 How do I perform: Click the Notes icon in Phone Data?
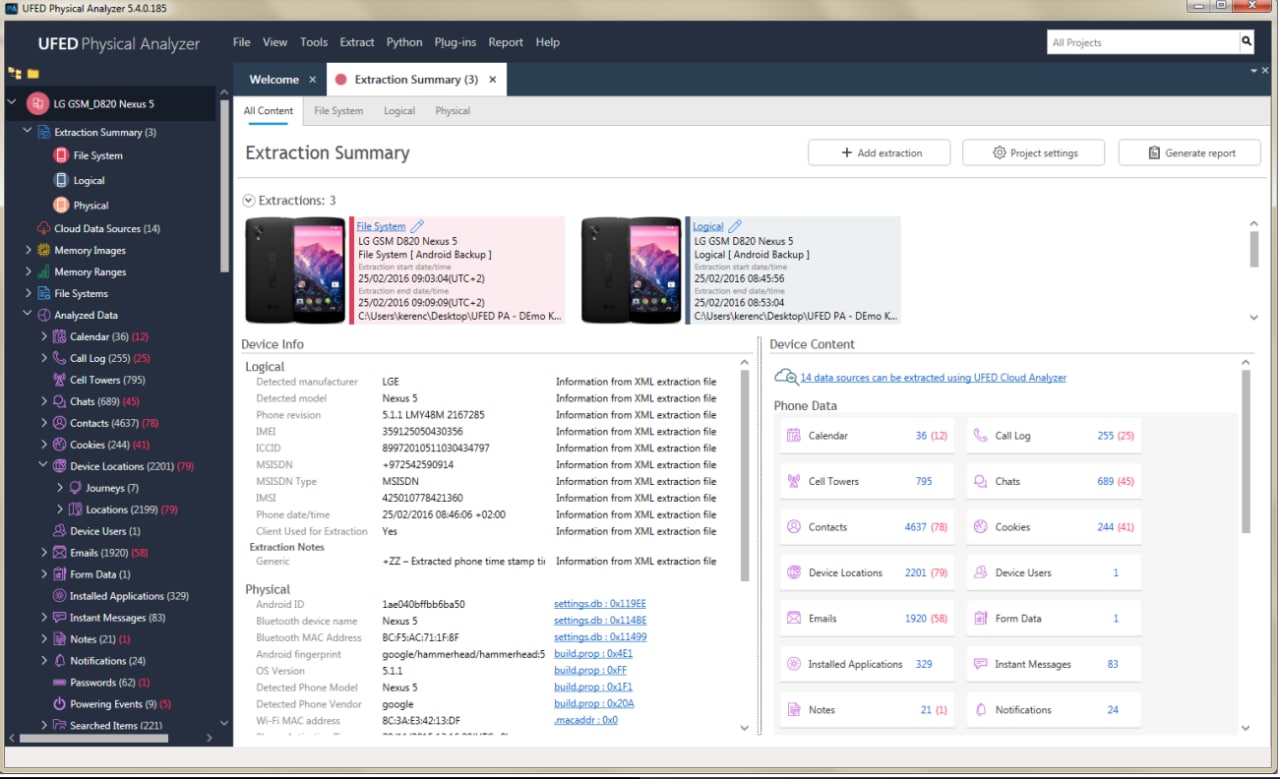tap(794, 710)
